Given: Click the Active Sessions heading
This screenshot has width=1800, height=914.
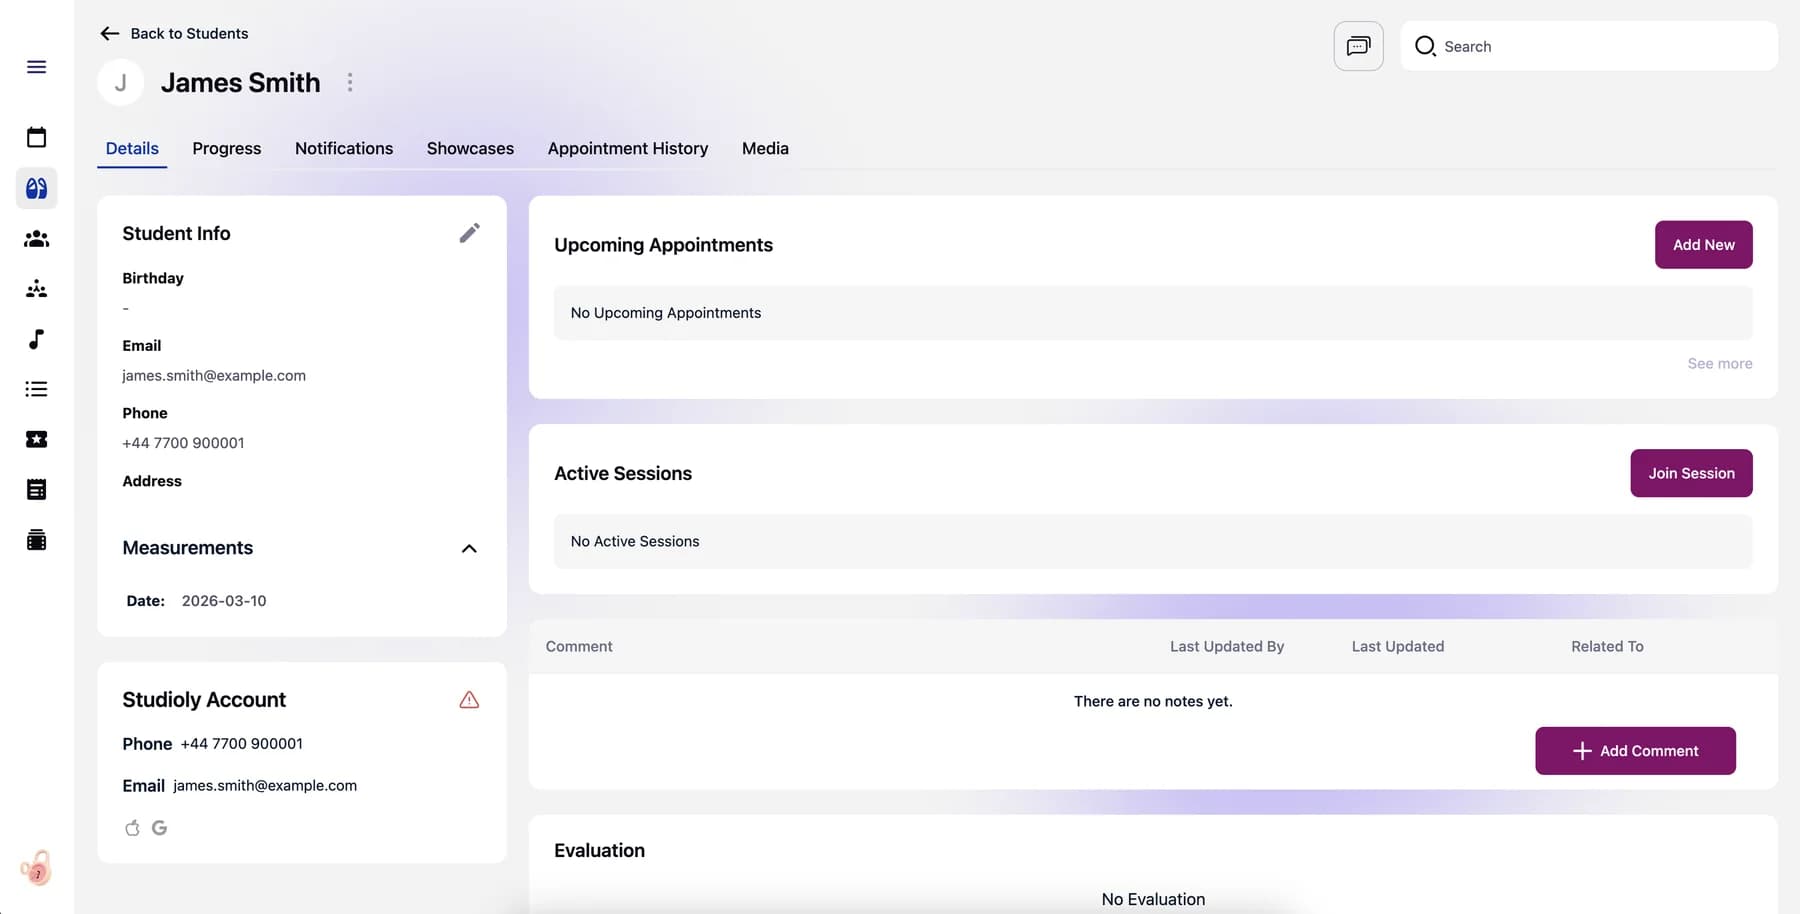Looking at the screenshot, I should click(x=623, y=474).
